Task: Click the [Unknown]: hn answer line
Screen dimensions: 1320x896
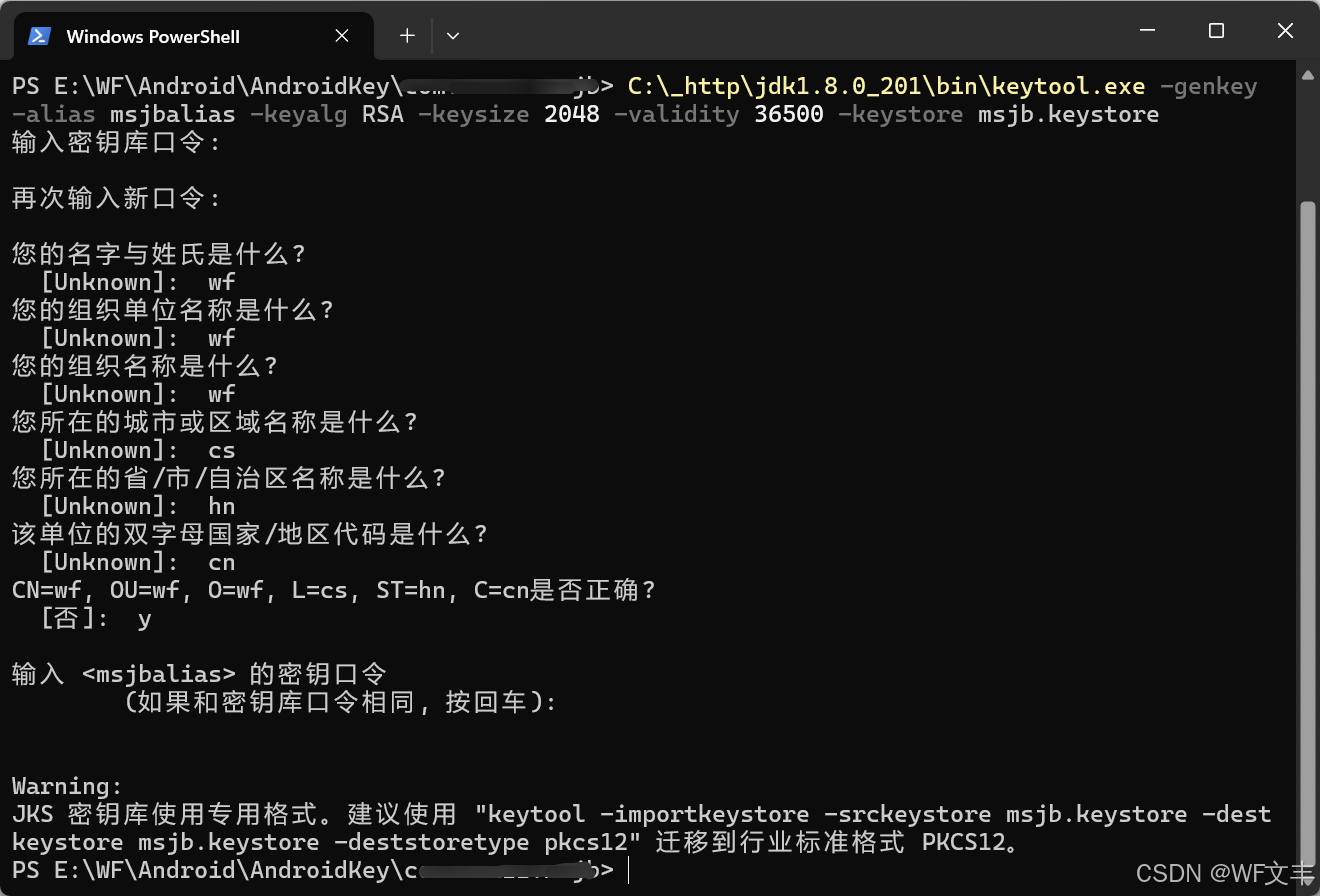Action: pos(138,506)
